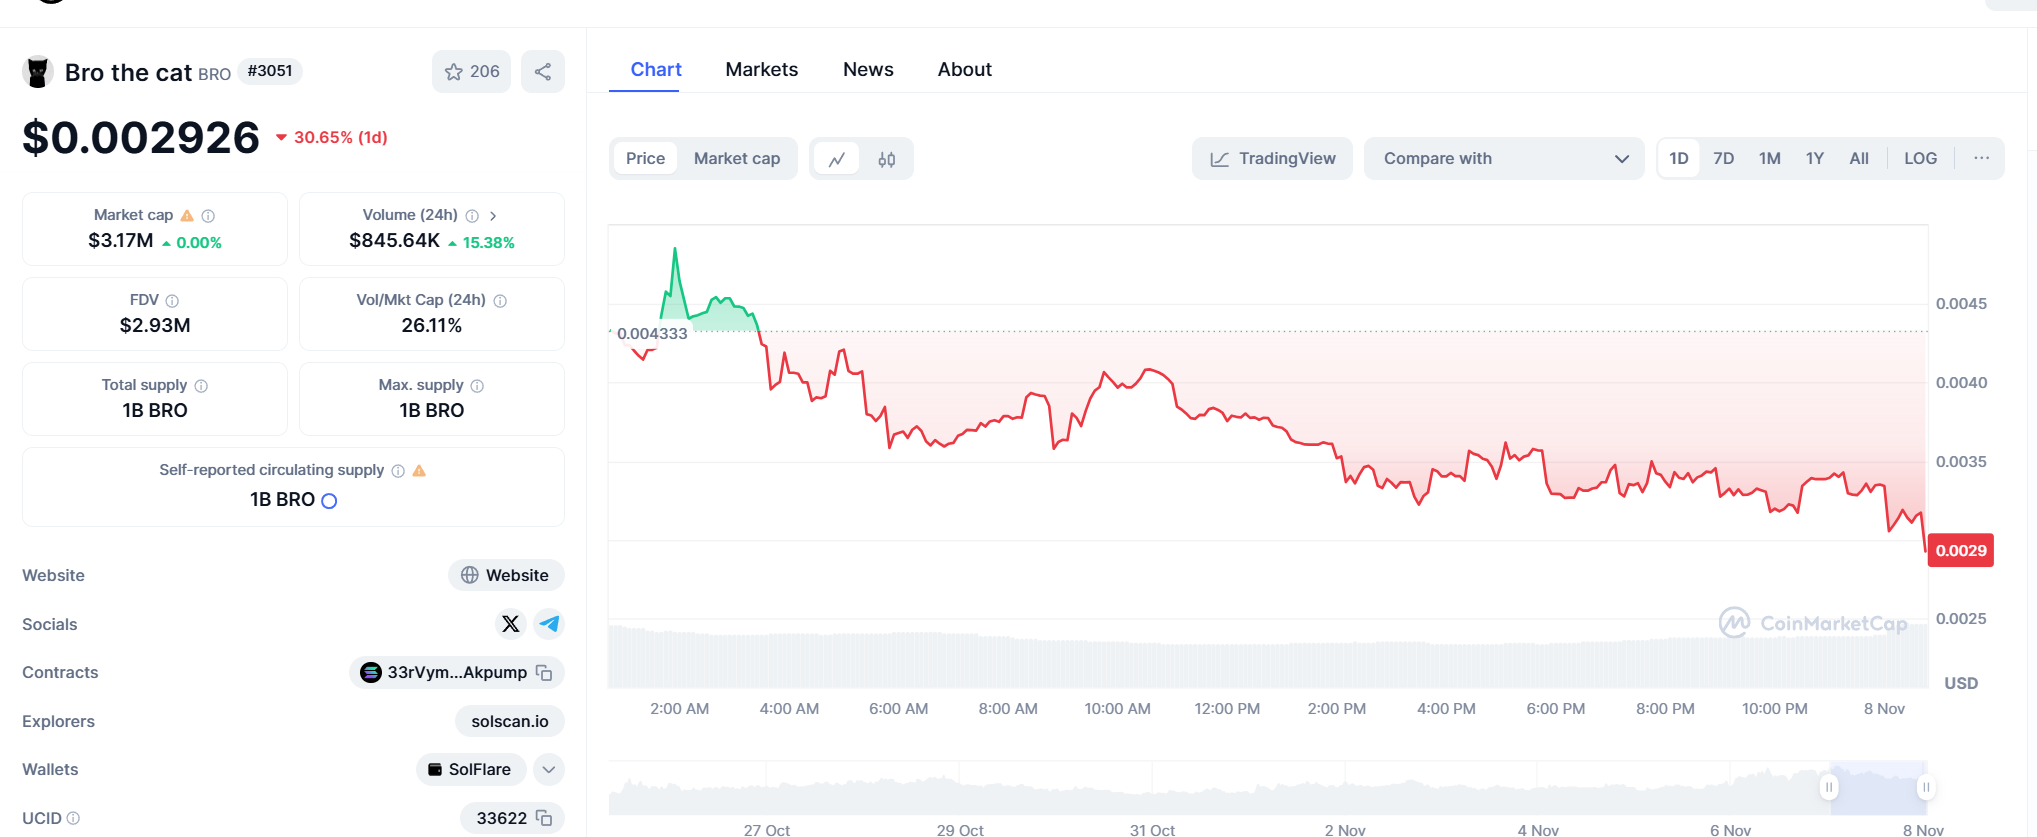Screen dimensions: 2037x837
Task: Open the News tab
Action: click(868, 70)
